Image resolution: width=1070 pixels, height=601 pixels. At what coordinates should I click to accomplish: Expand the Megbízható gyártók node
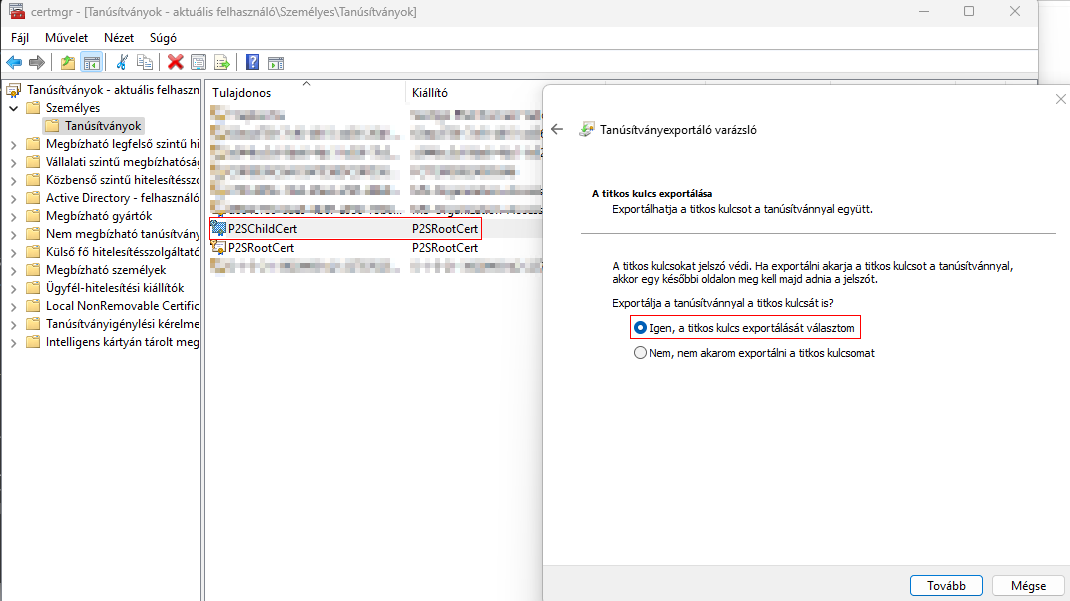click(13, 216)
